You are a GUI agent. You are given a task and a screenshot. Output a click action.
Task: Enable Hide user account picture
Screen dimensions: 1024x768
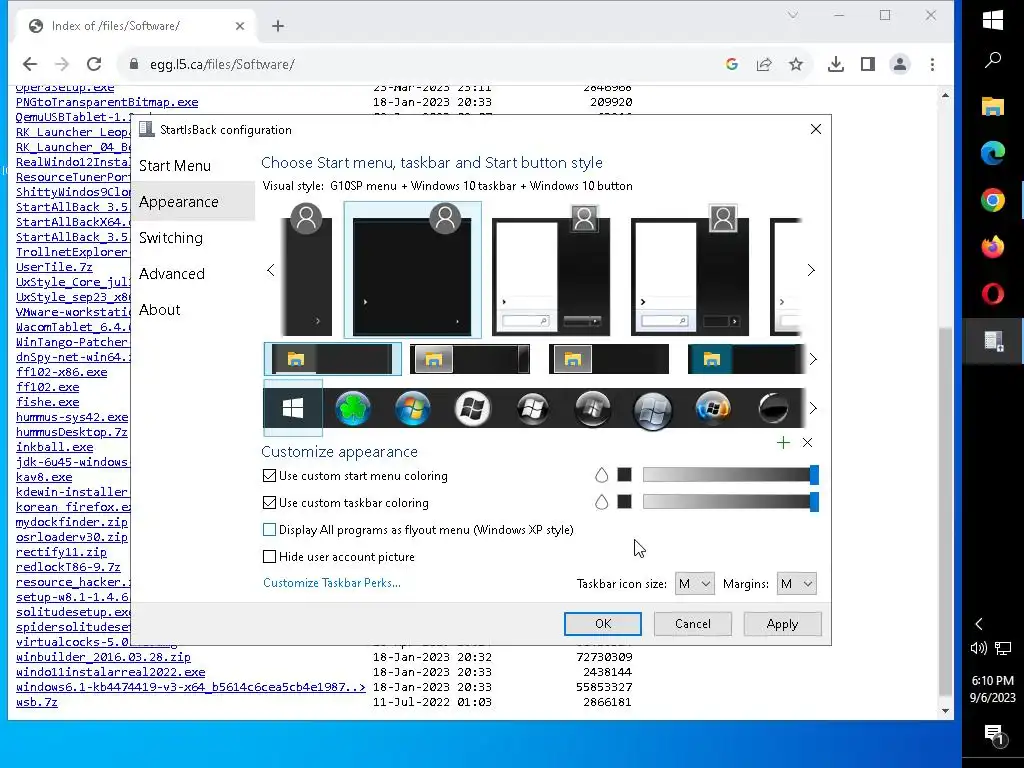pyautogui.click(x=269, y=556)
